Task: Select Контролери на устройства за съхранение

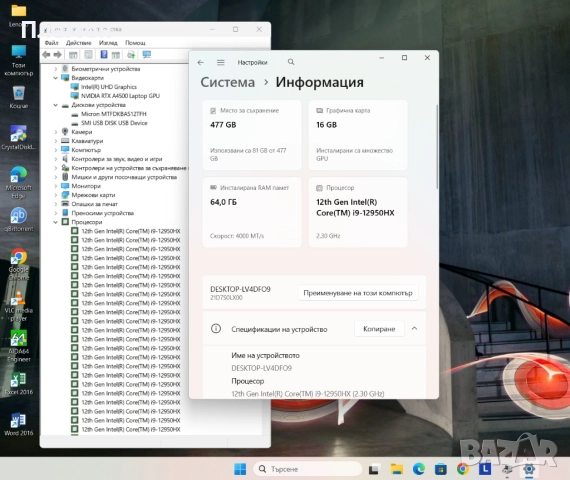Action: (129, 168)
